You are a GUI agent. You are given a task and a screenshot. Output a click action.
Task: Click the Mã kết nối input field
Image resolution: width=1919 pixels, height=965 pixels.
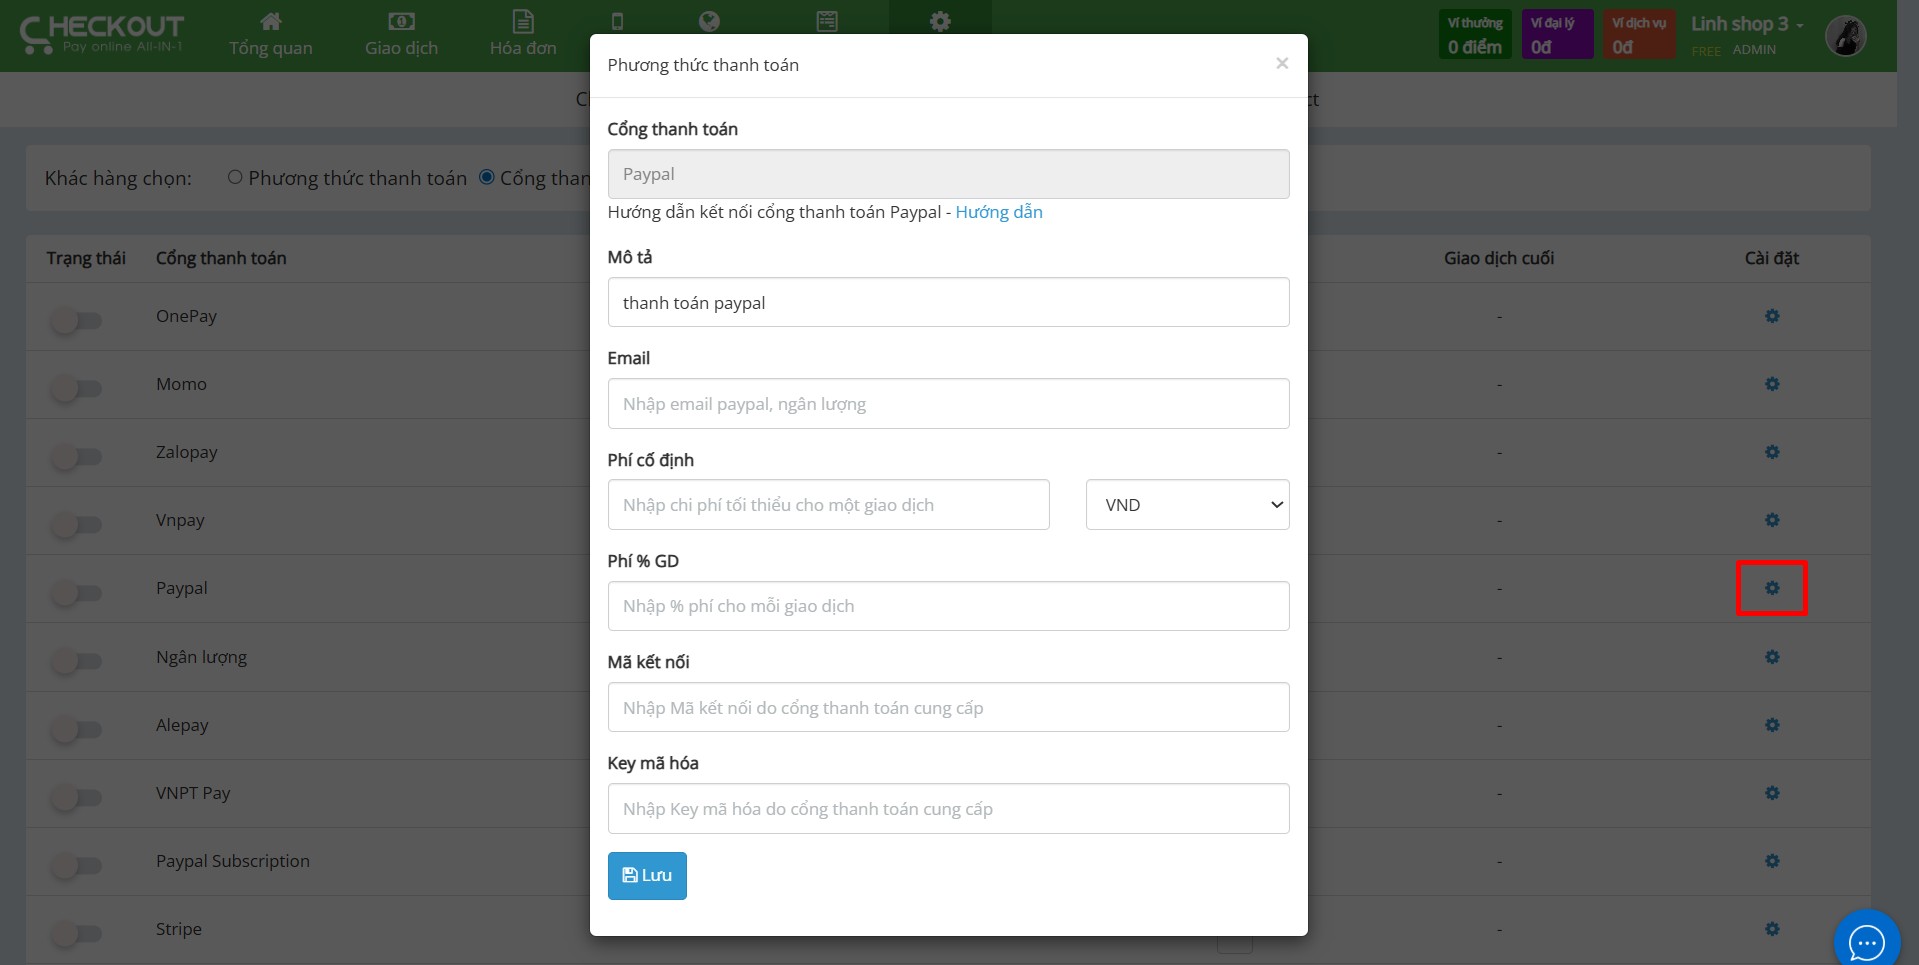[x=948, y=707]
